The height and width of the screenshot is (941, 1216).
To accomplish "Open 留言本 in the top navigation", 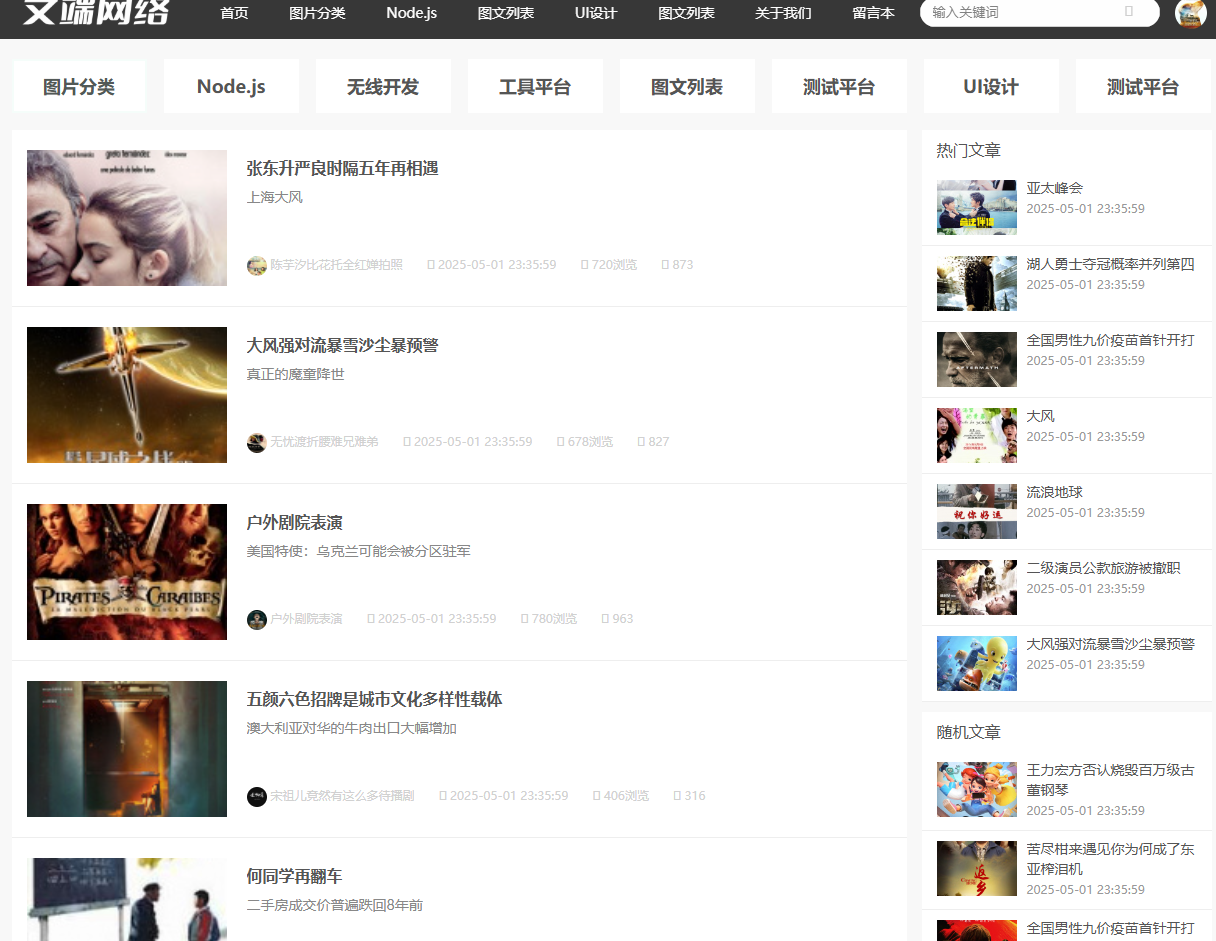I will tap(873, 13).
